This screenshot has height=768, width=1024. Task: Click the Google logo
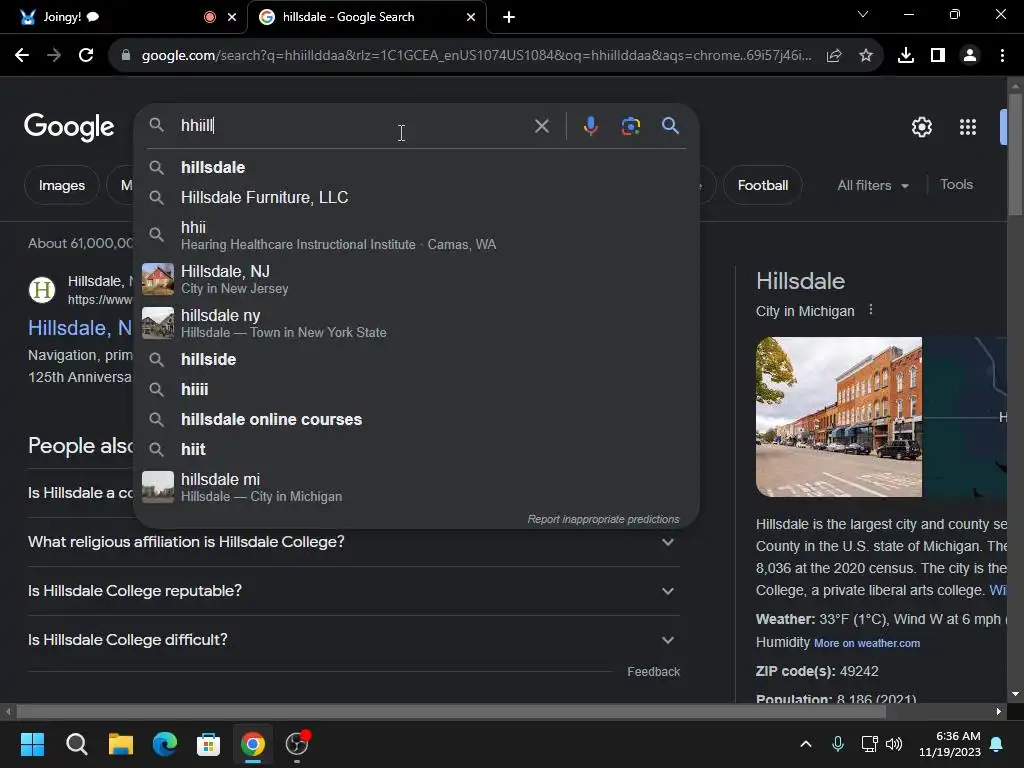click(x=69, y=127)
